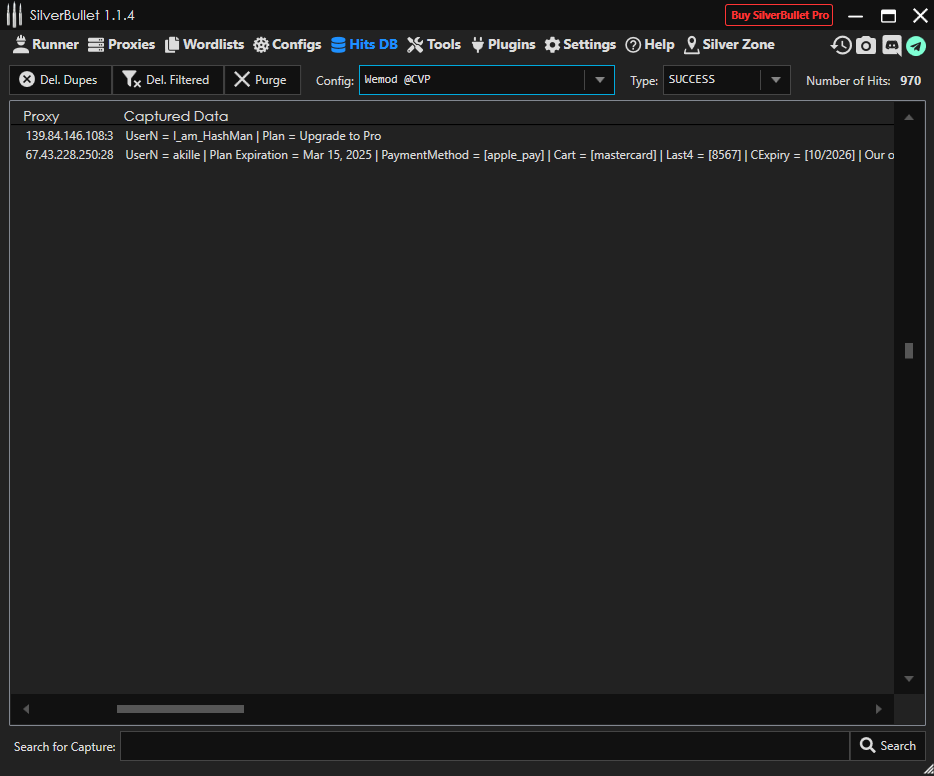Expand the Config dropdown arrow
Image resolution: width=934 pixels, height=776 pixels.
pos(599,80)
